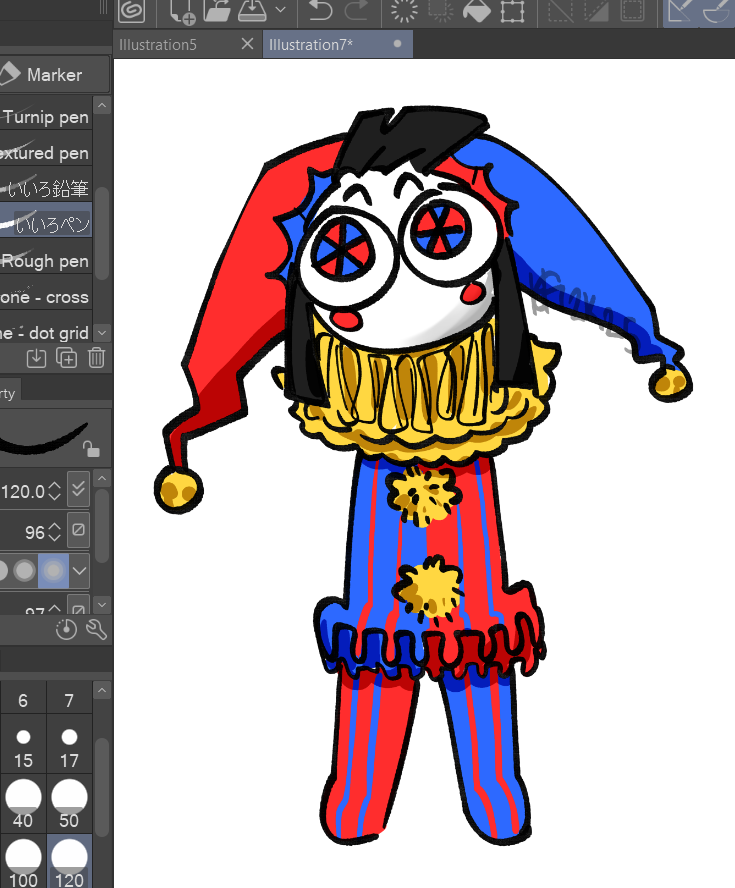Choose brush size preset 40
735x888 pixels.
(x=23, y=804)
